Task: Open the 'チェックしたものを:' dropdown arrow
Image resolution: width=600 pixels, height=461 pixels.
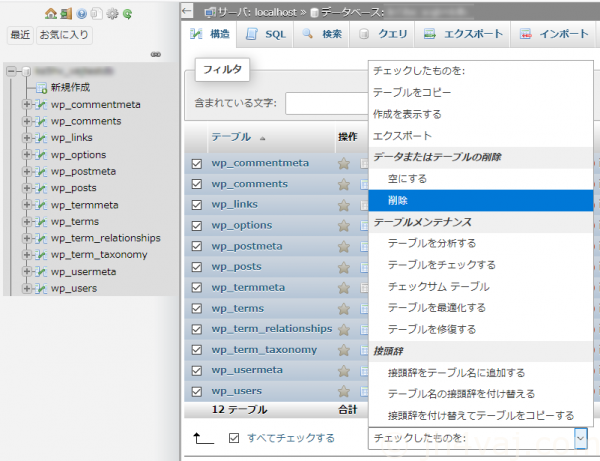Action: [581, 438]
